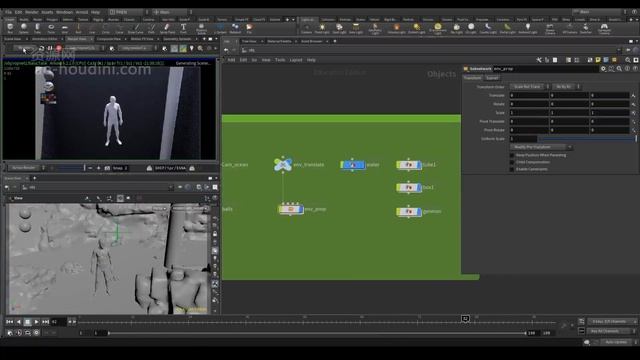
Task: Click the parameter panel gear icon
Action: pos(603,69)
